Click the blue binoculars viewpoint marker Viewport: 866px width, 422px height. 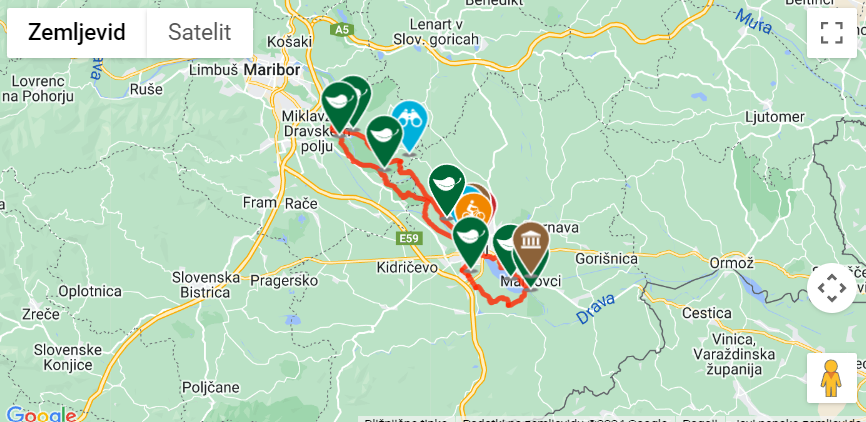410,122
